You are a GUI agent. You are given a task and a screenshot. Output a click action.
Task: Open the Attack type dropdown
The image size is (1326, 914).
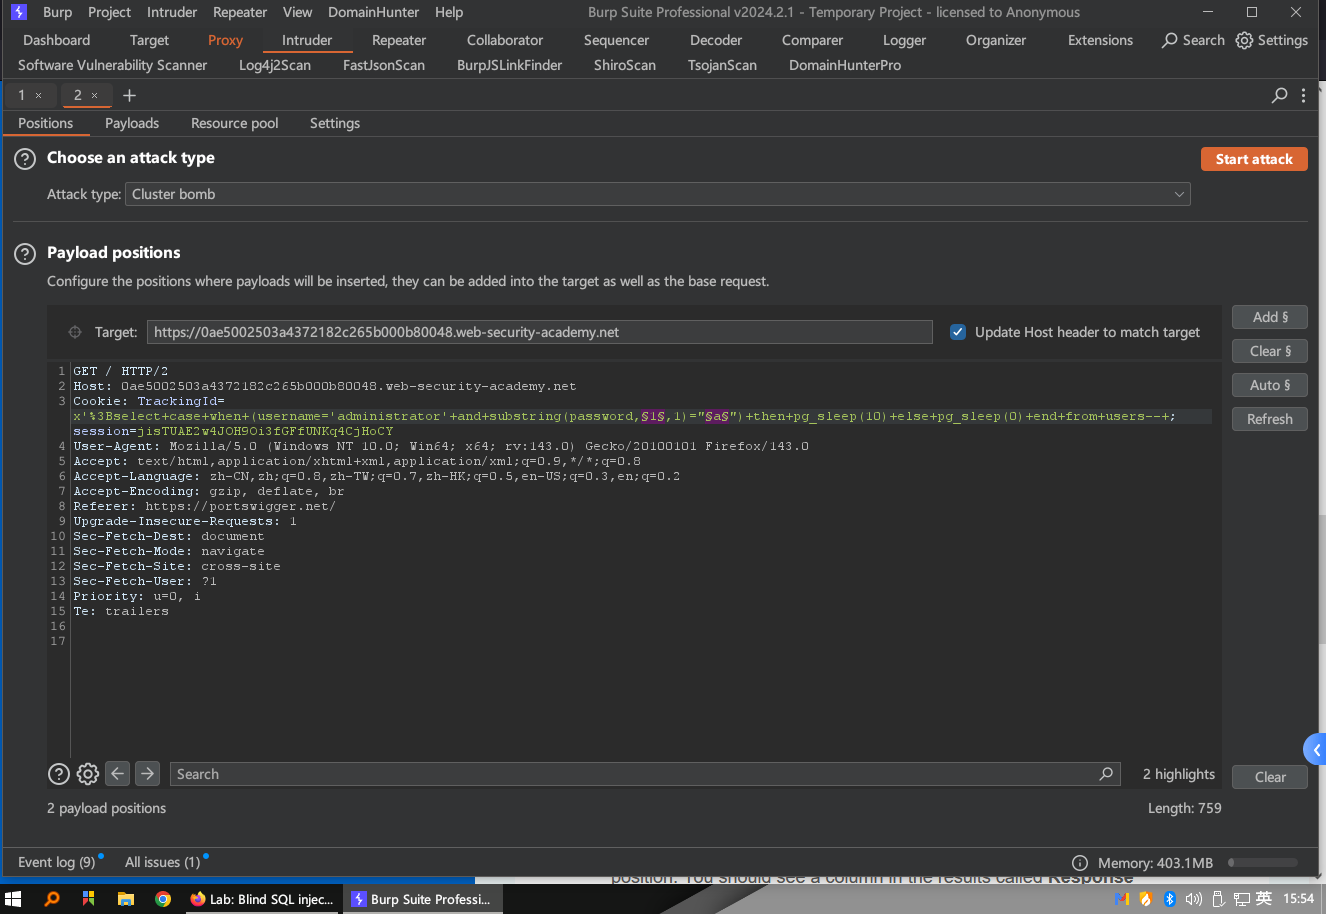pyautogui.click(x=657, y=194)
